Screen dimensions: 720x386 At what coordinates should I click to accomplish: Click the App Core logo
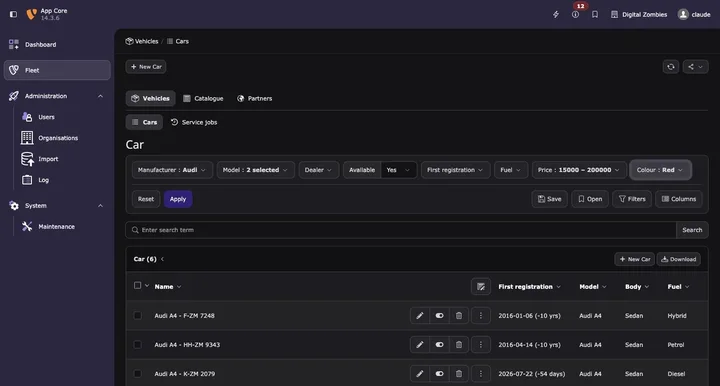(31, 14)
